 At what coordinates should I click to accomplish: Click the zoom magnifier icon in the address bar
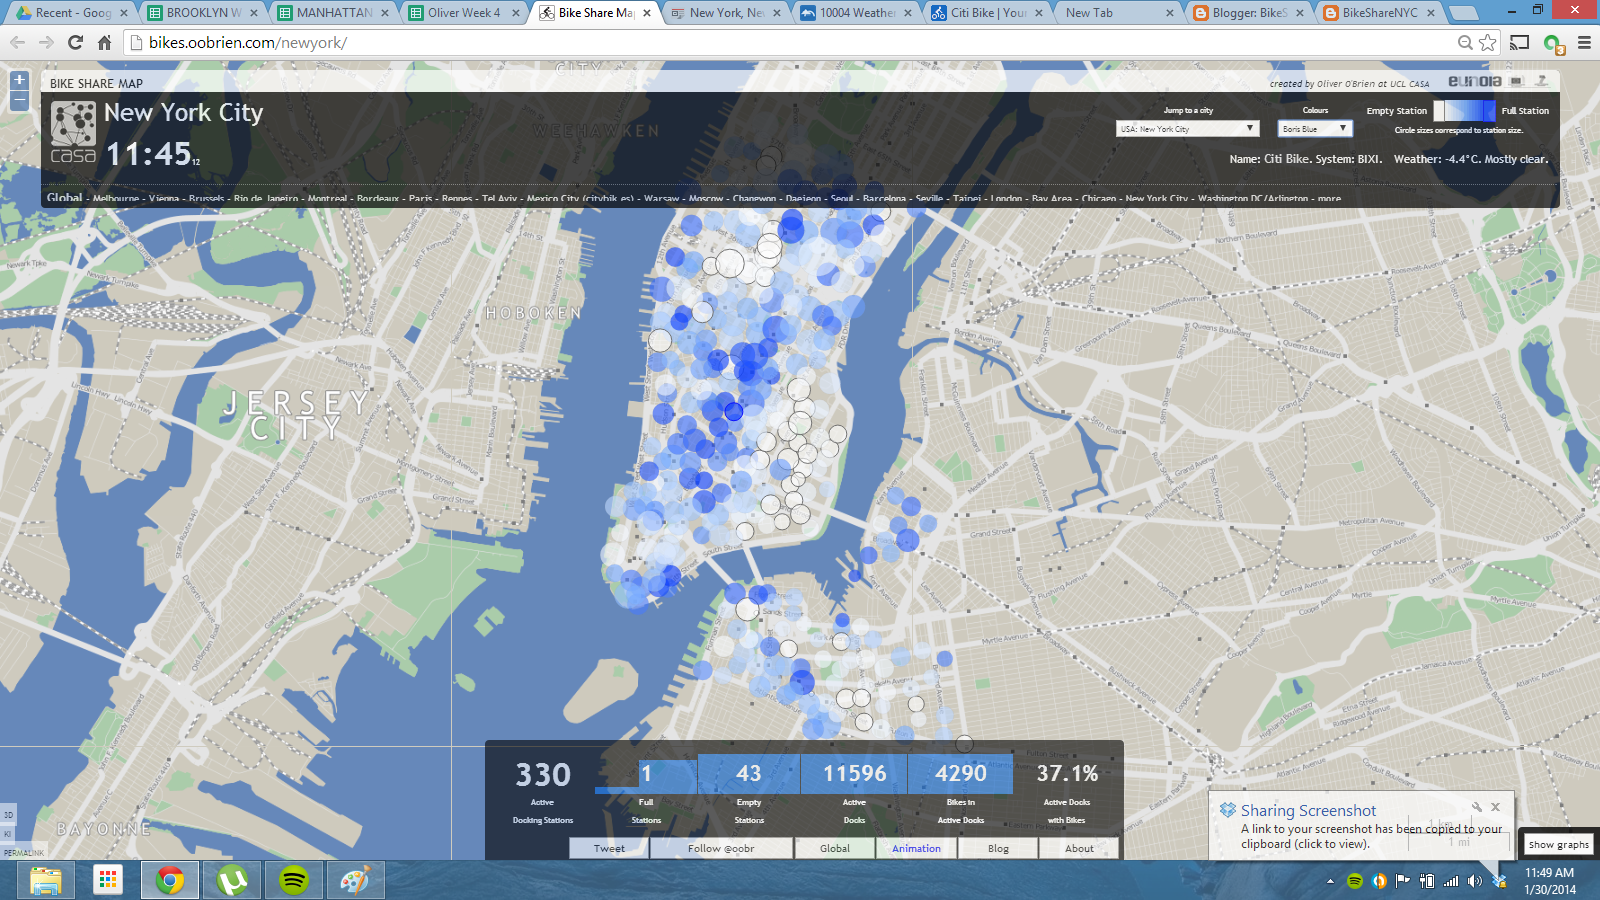[1465, 43]
